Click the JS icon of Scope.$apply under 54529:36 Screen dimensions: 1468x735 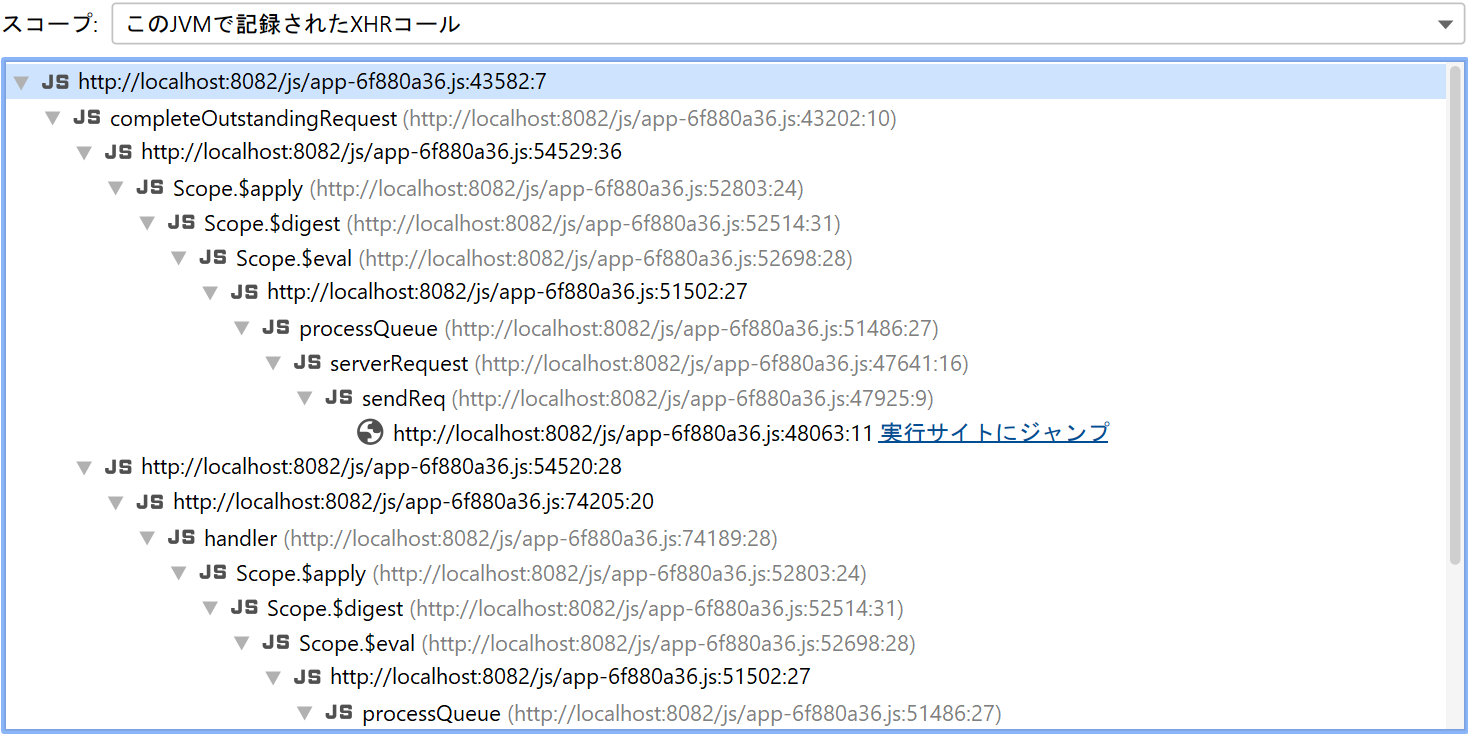(x=150, y=188)
